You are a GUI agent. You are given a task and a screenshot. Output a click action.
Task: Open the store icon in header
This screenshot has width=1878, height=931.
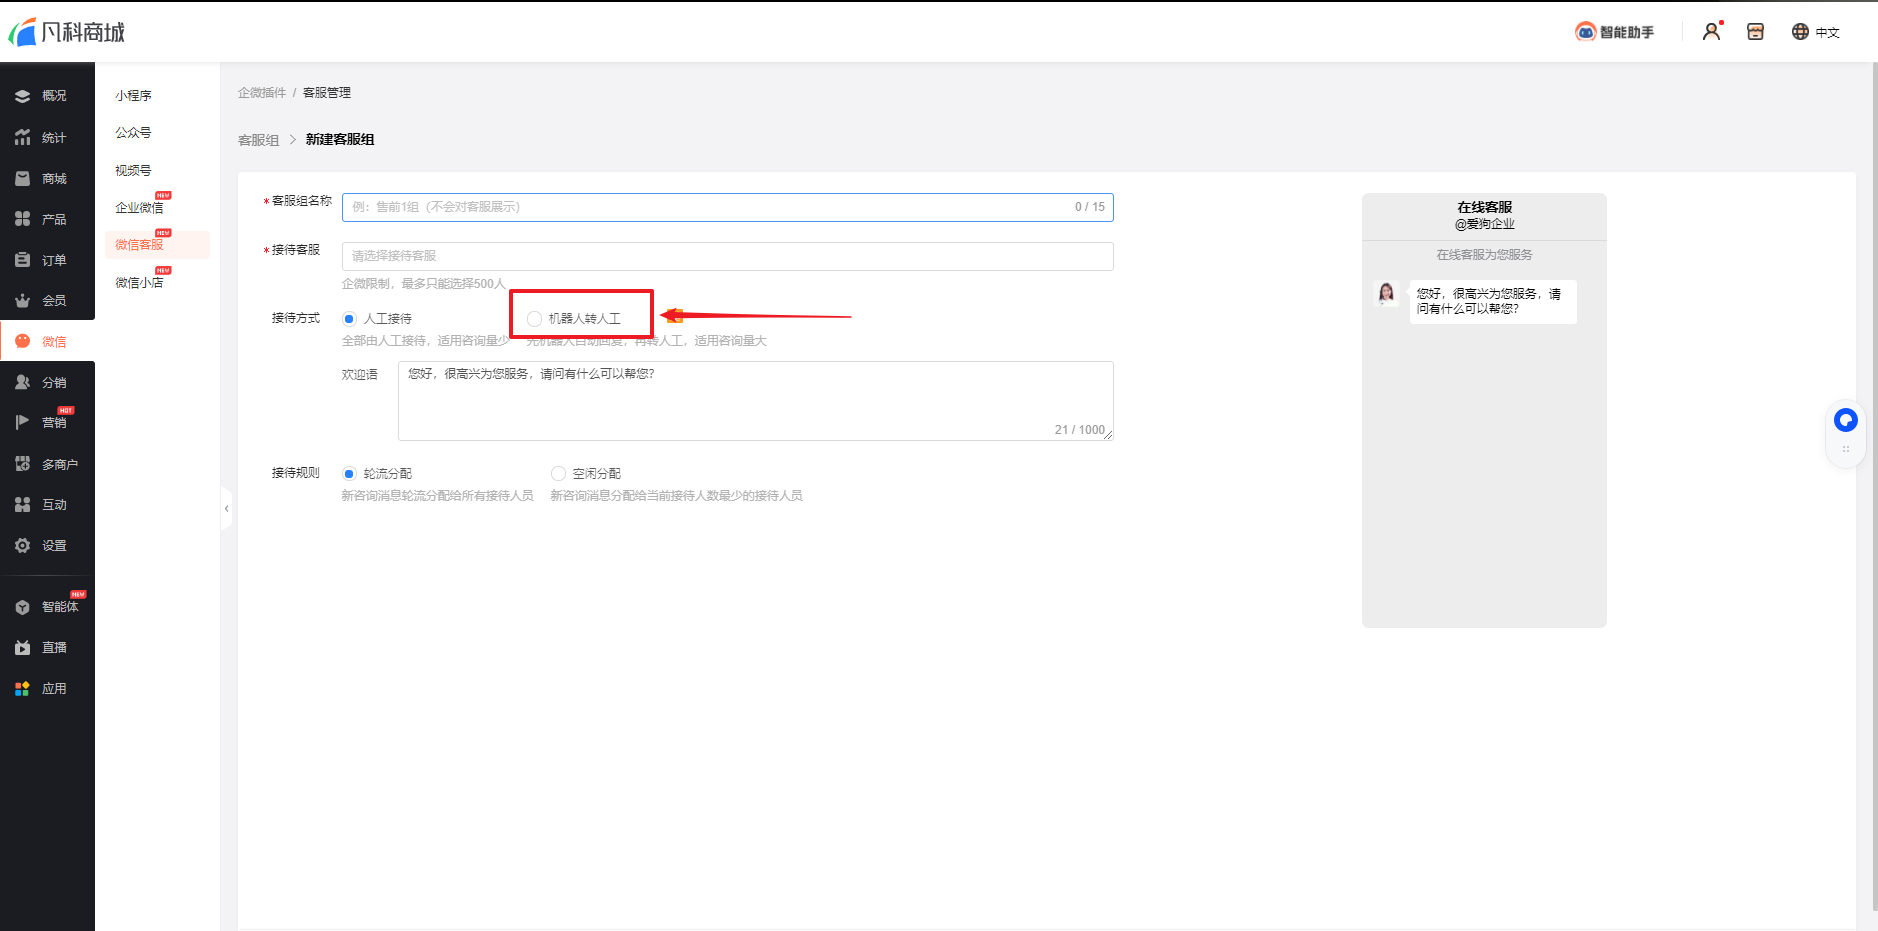1755,32
